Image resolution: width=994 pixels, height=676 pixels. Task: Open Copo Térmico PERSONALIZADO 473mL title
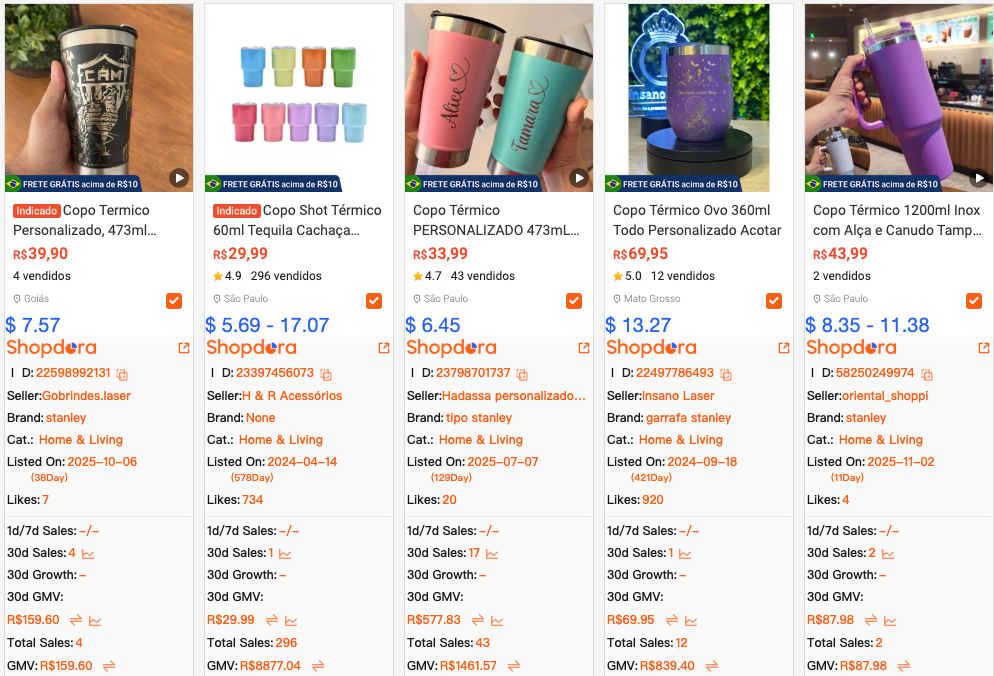pyautogui.click(x=496, y=220)
